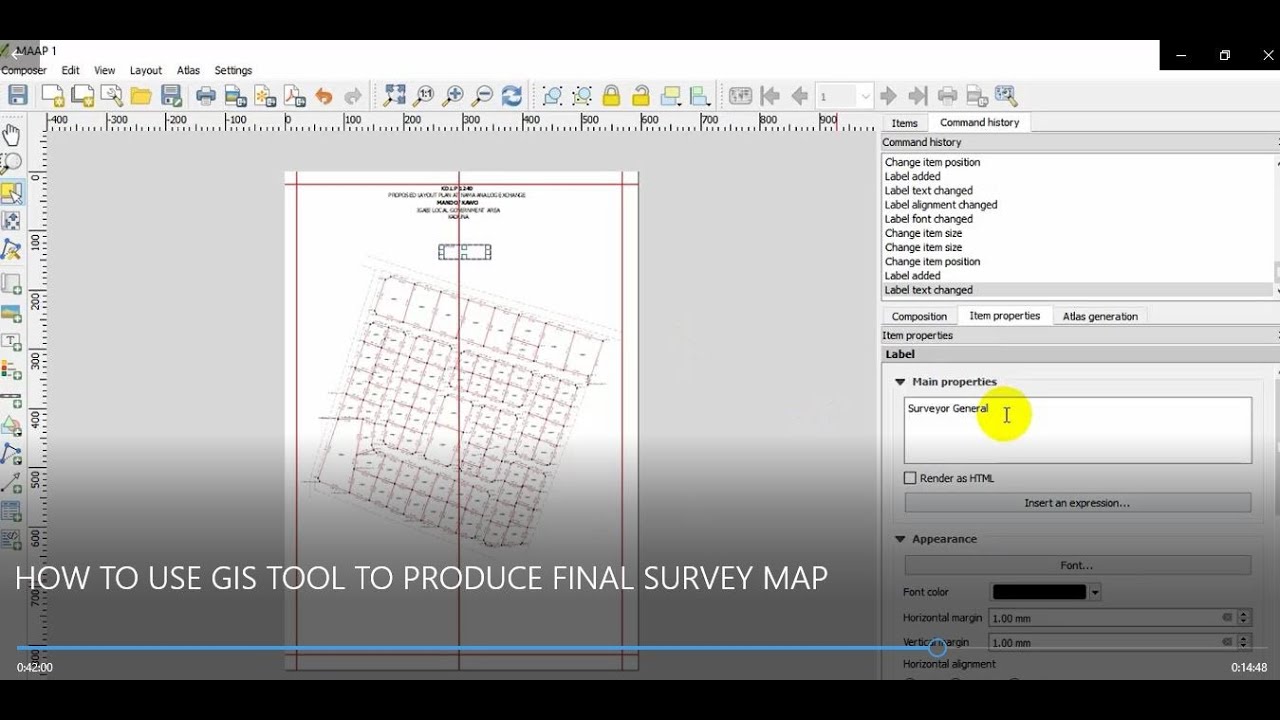Select the Pan composer tool
Viewport: 1280px width, 720px height.
point(11,134)
